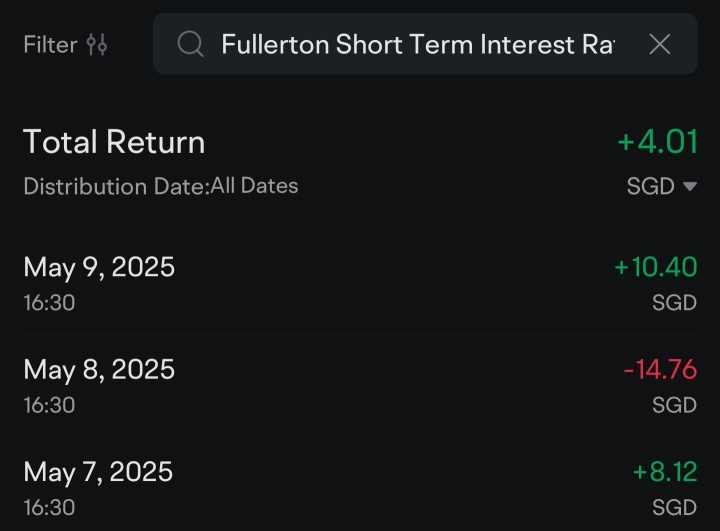Click the Filter text label
The width and height of the screenshot is (720, 531).
[x=50, y=44]
